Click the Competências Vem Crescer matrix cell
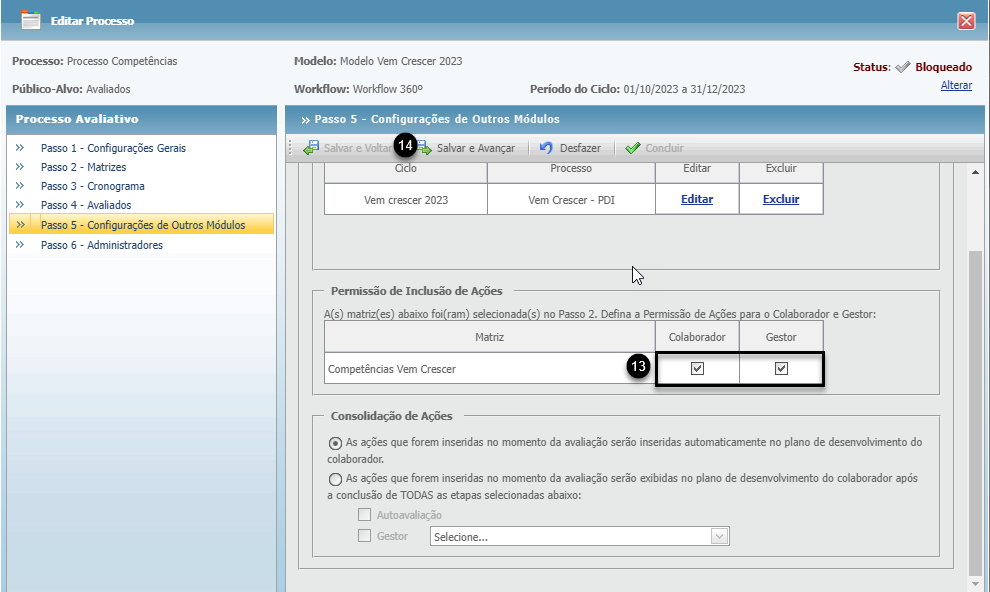 [489, 369]
